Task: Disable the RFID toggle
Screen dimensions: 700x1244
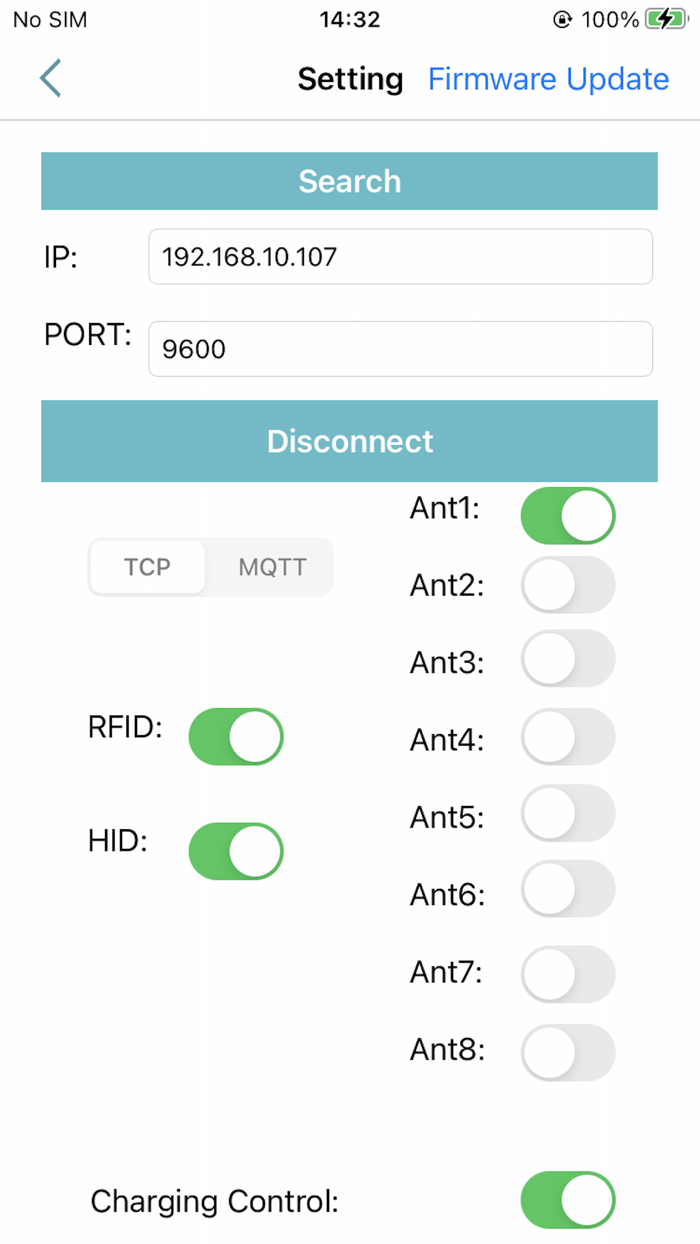Action: 236,737
